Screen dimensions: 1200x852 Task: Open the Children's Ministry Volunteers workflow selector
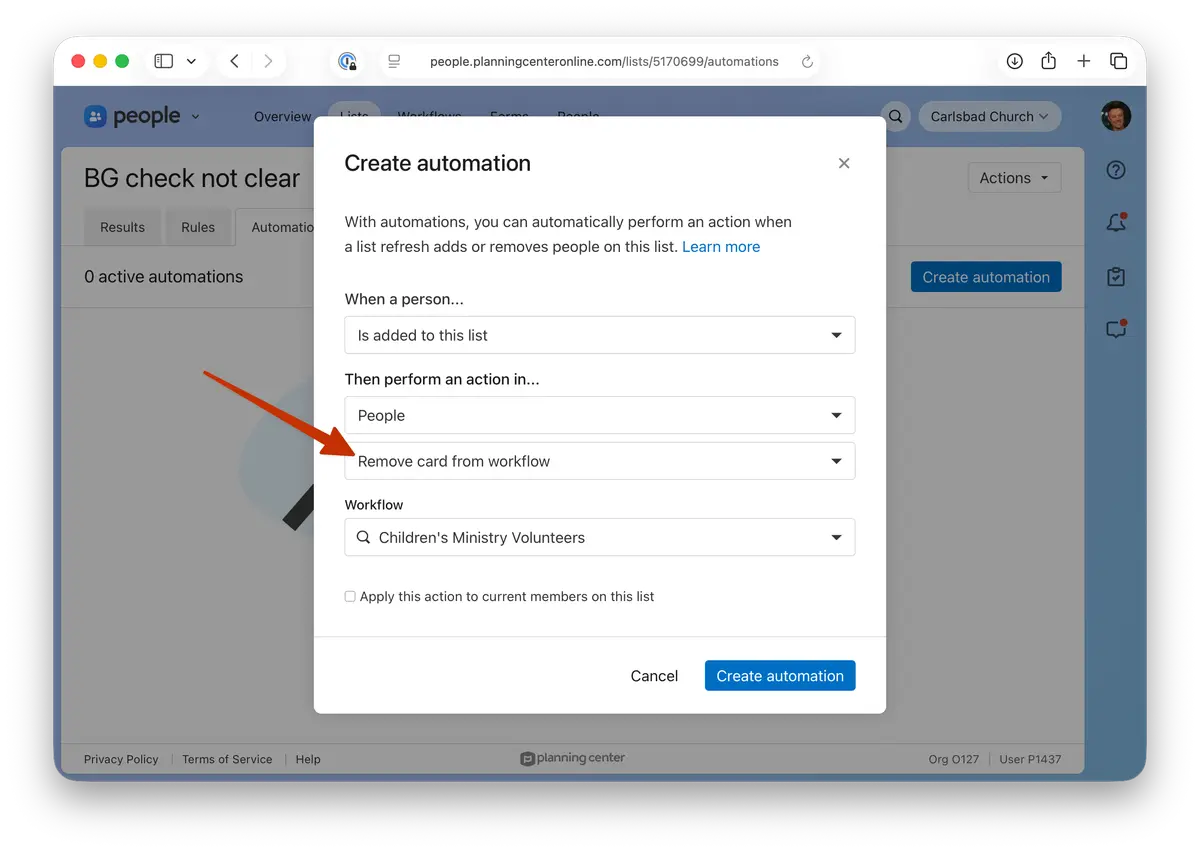(600, 537)
